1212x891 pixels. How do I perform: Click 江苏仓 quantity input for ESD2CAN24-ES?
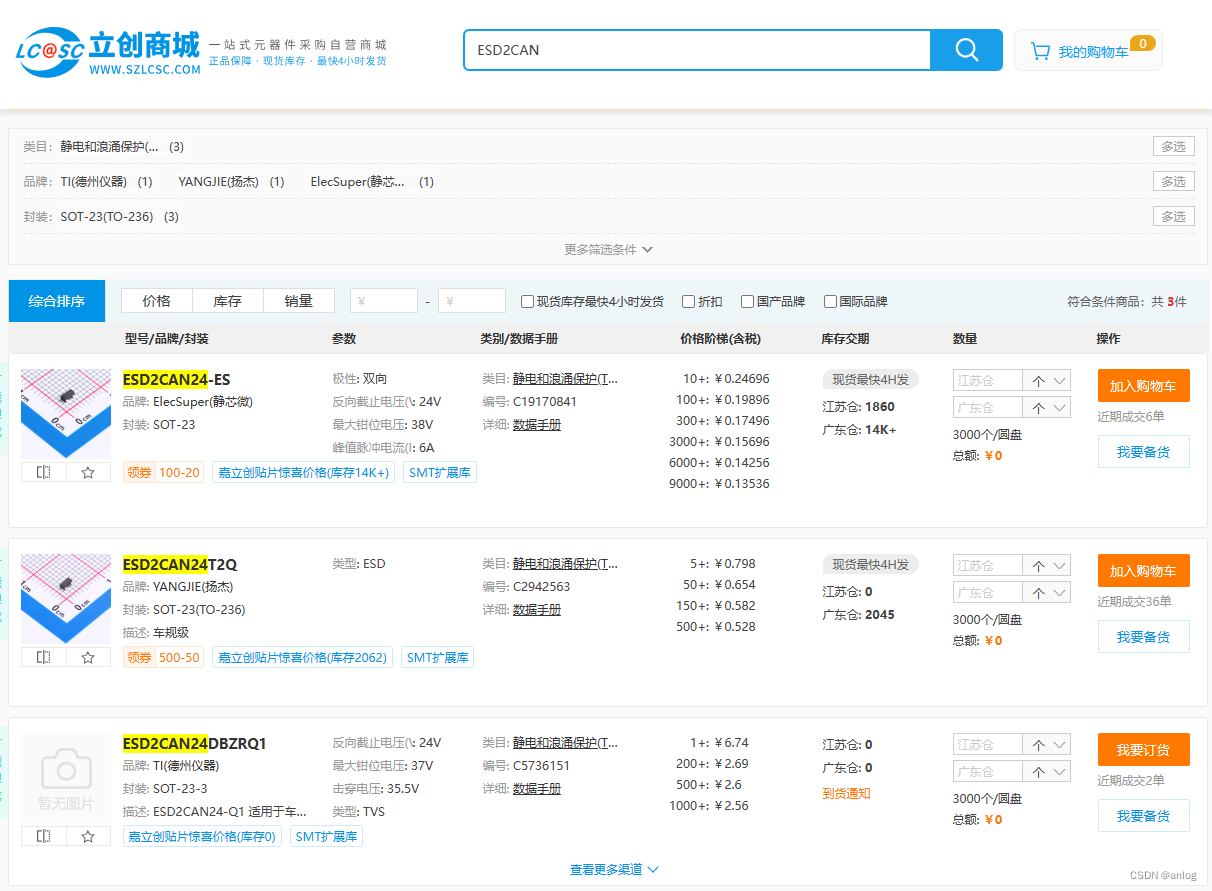[988, 380]
